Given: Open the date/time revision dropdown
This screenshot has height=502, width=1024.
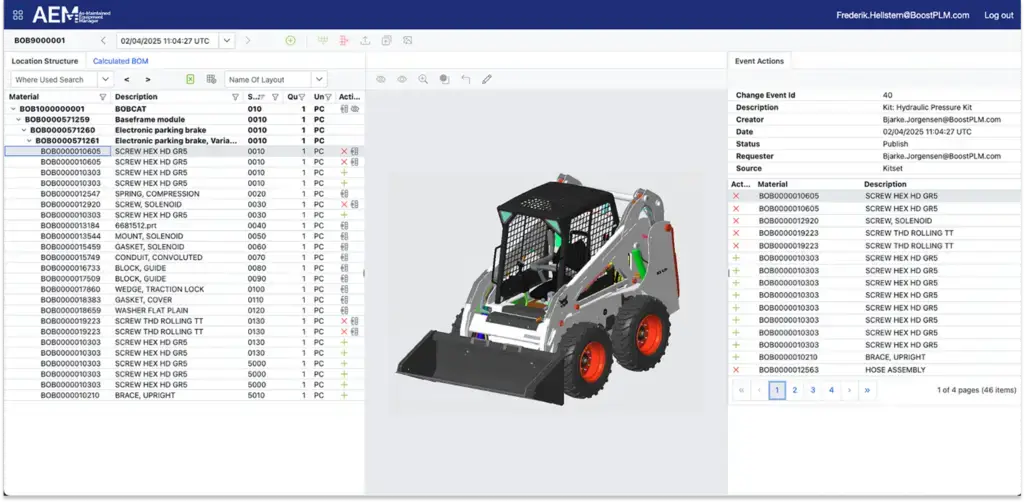Looking at the screenshot, I should [227, 41].
